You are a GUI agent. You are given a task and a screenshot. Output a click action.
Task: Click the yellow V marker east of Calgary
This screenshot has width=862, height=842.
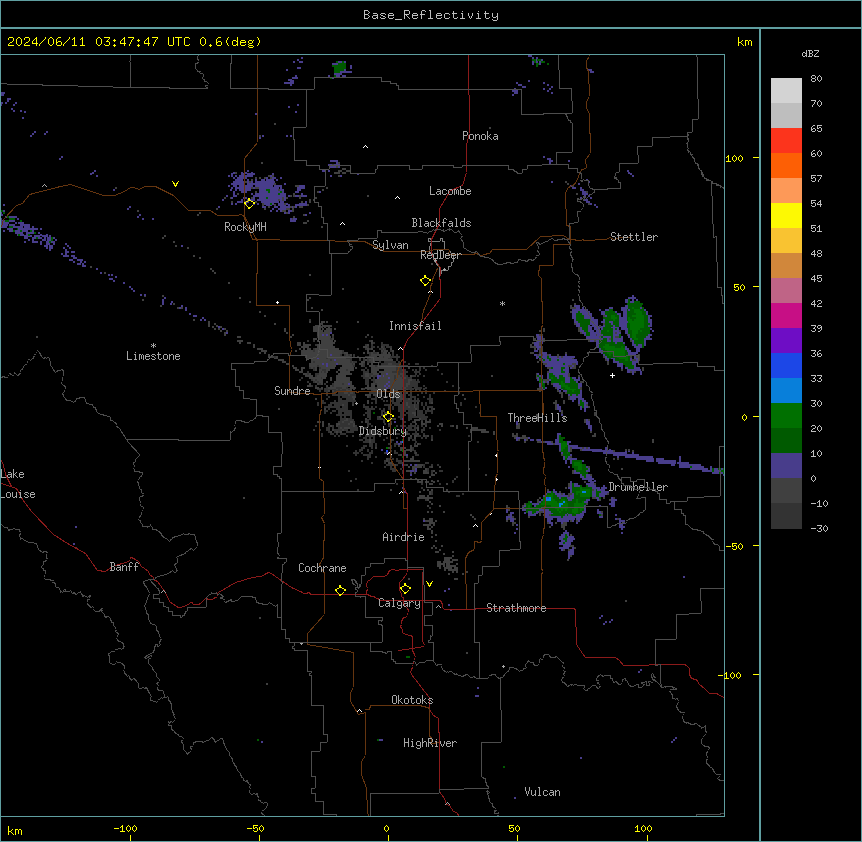[x=429, y=584]
